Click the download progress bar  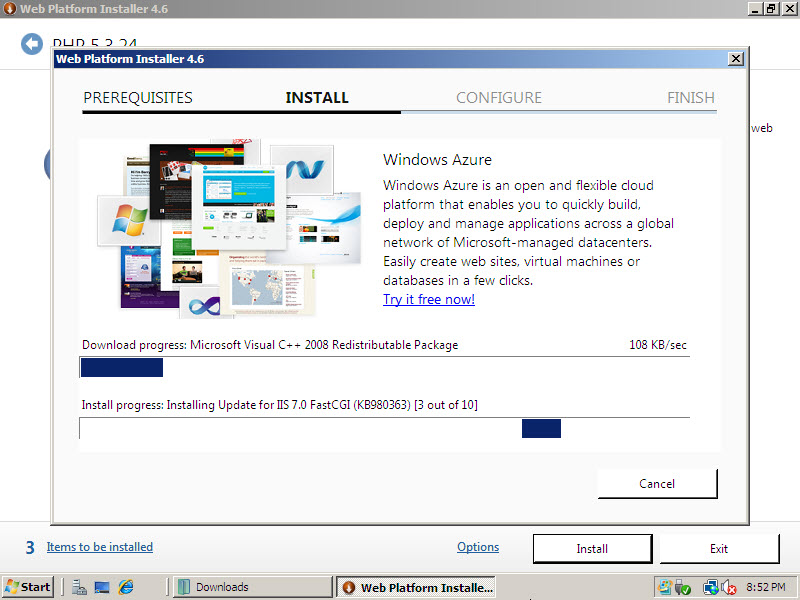385,367
